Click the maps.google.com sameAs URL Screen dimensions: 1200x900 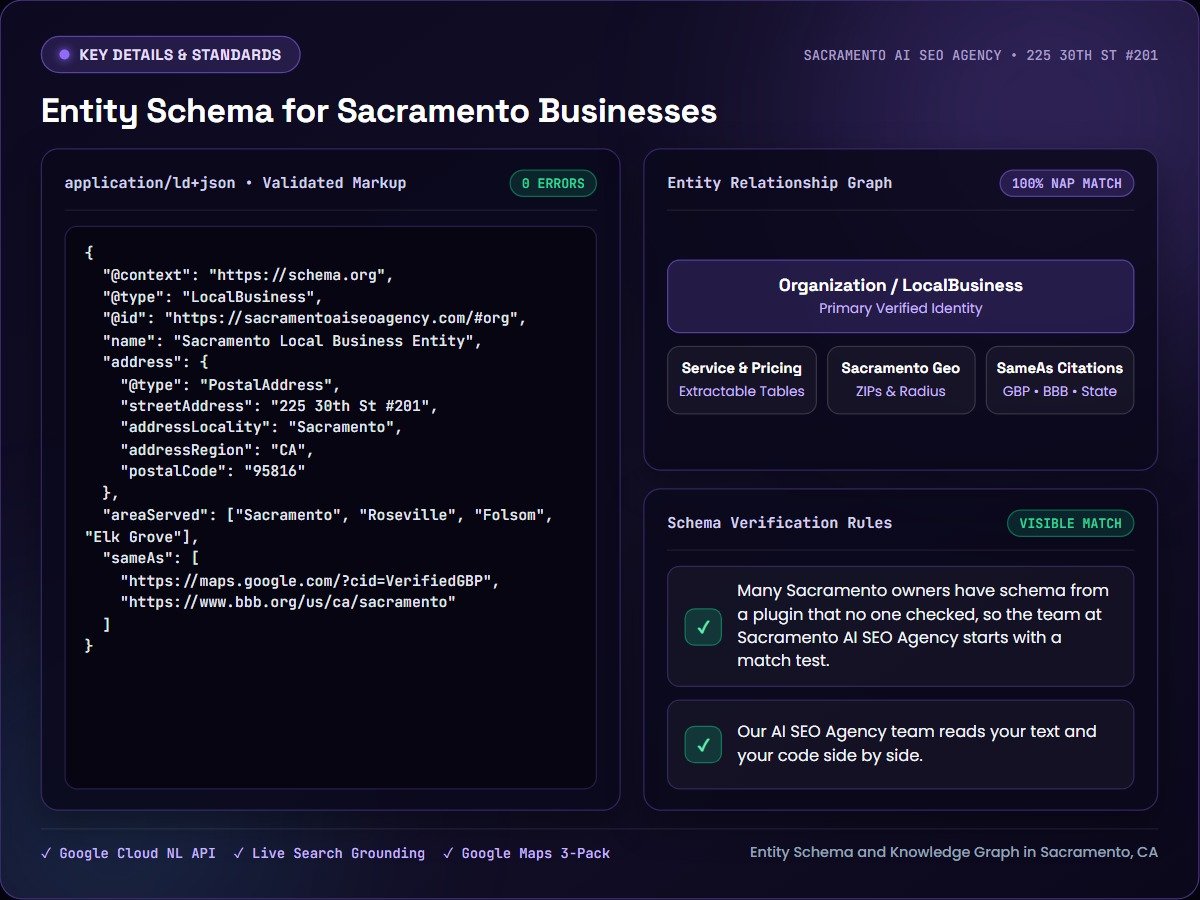pos(309,581)
